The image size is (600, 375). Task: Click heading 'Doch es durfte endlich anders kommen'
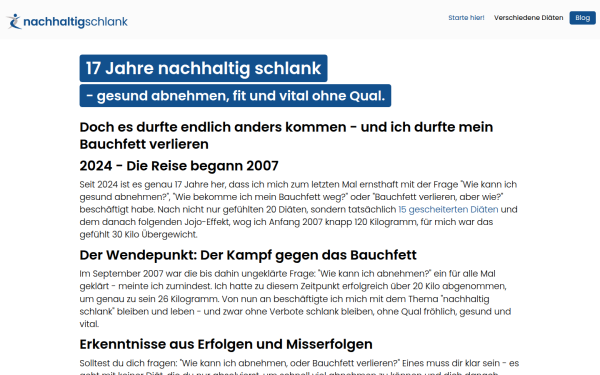point(286,135)
